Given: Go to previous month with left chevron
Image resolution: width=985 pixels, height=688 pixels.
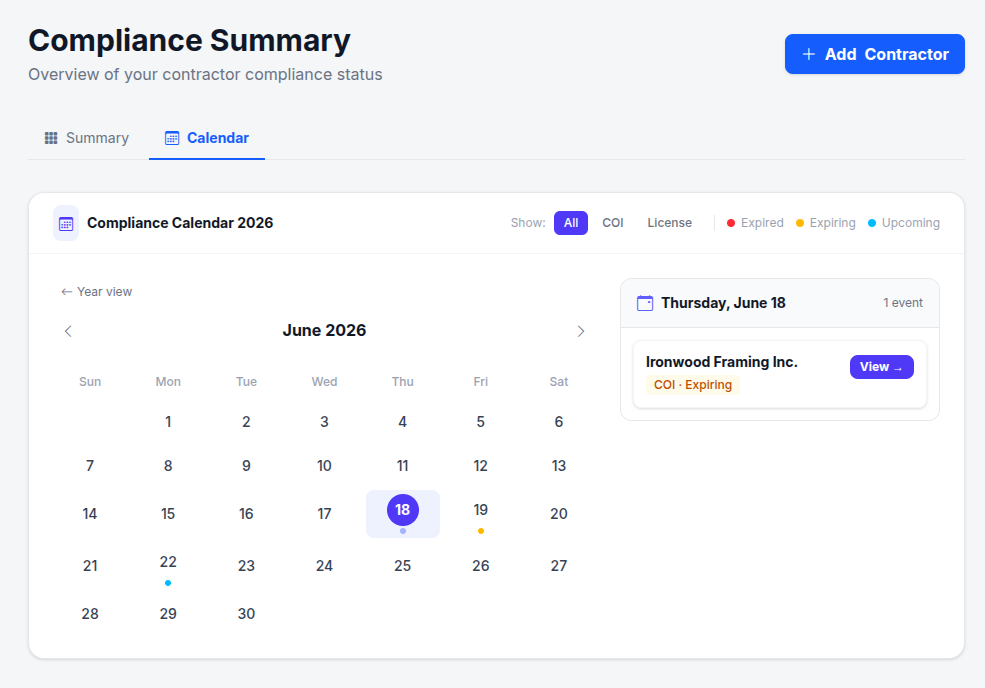Looking at the screenshot, I should point(68,331).
